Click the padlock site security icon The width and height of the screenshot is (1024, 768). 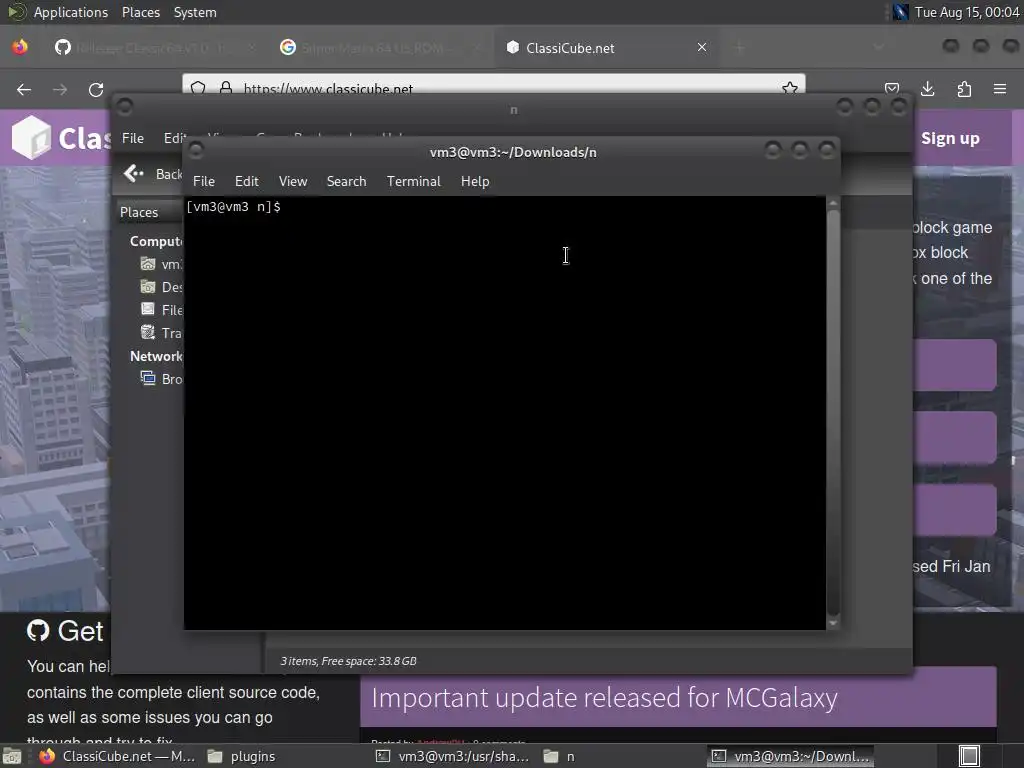coord(226,88)
